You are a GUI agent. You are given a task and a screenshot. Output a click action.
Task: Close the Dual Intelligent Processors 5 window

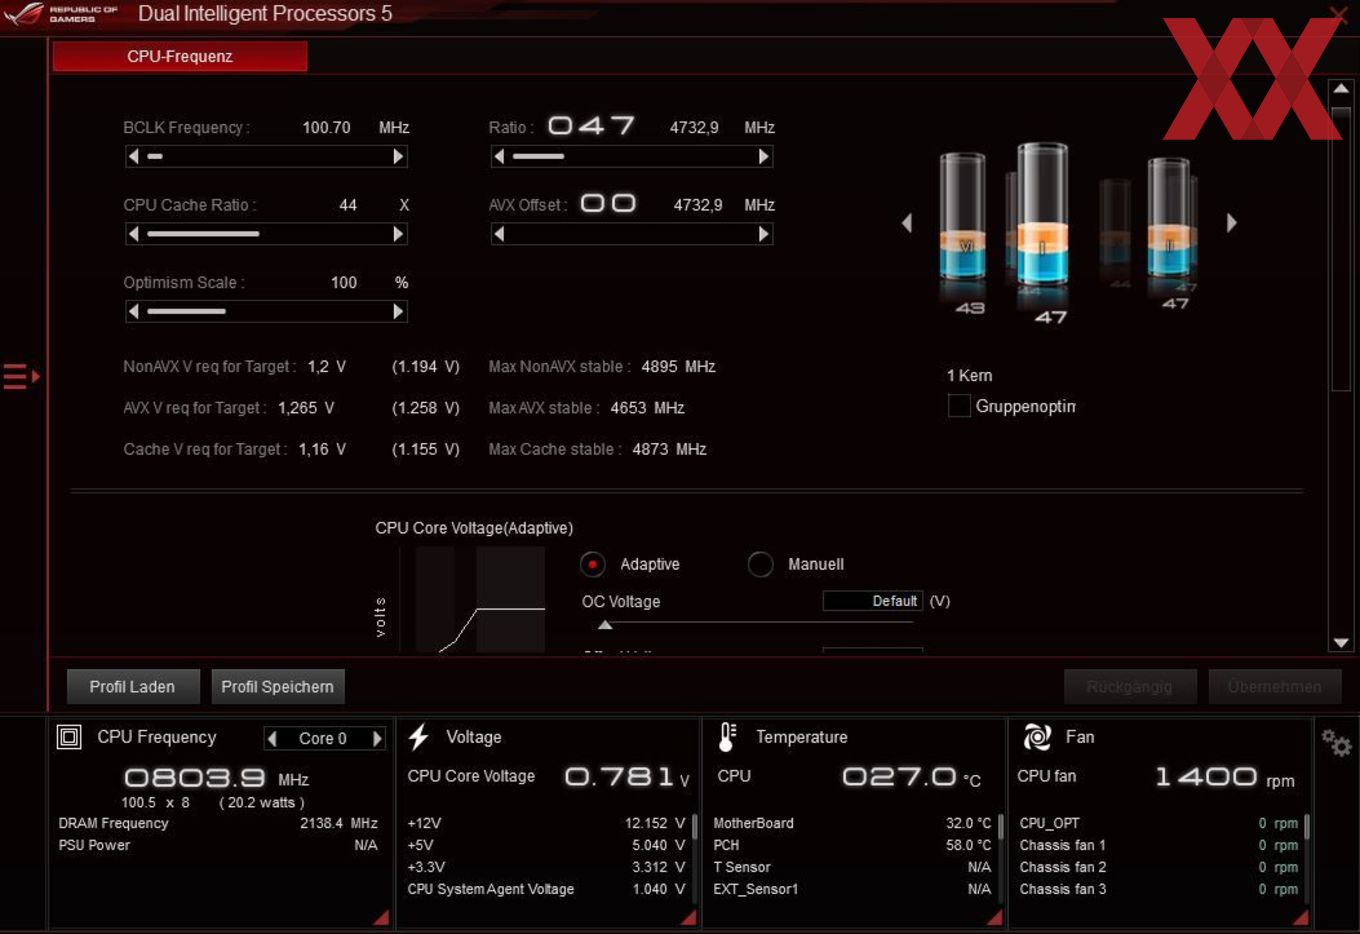coord(1338,14)
